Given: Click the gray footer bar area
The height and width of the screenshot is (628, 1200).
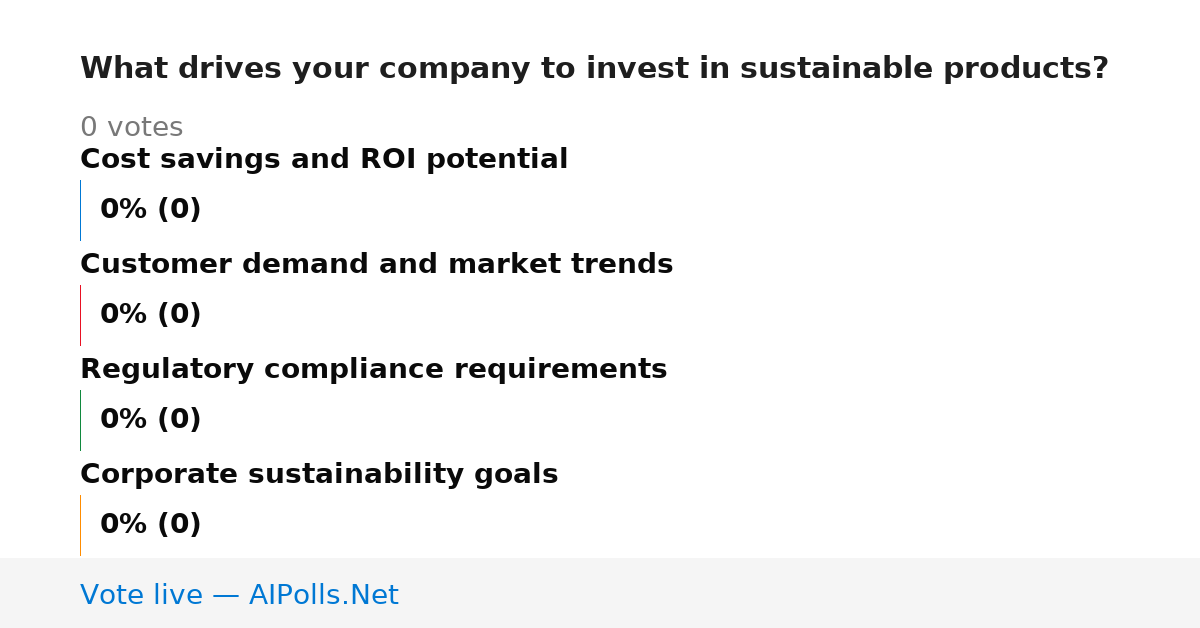Looking at the screenshot, I should [x=600, y=593].
